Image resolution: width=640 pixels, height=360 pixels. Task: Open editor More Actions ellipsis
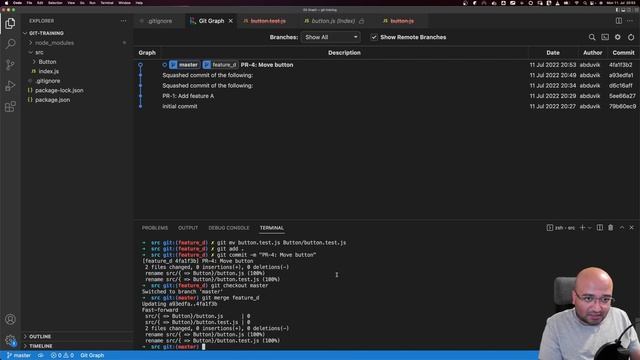630,21
